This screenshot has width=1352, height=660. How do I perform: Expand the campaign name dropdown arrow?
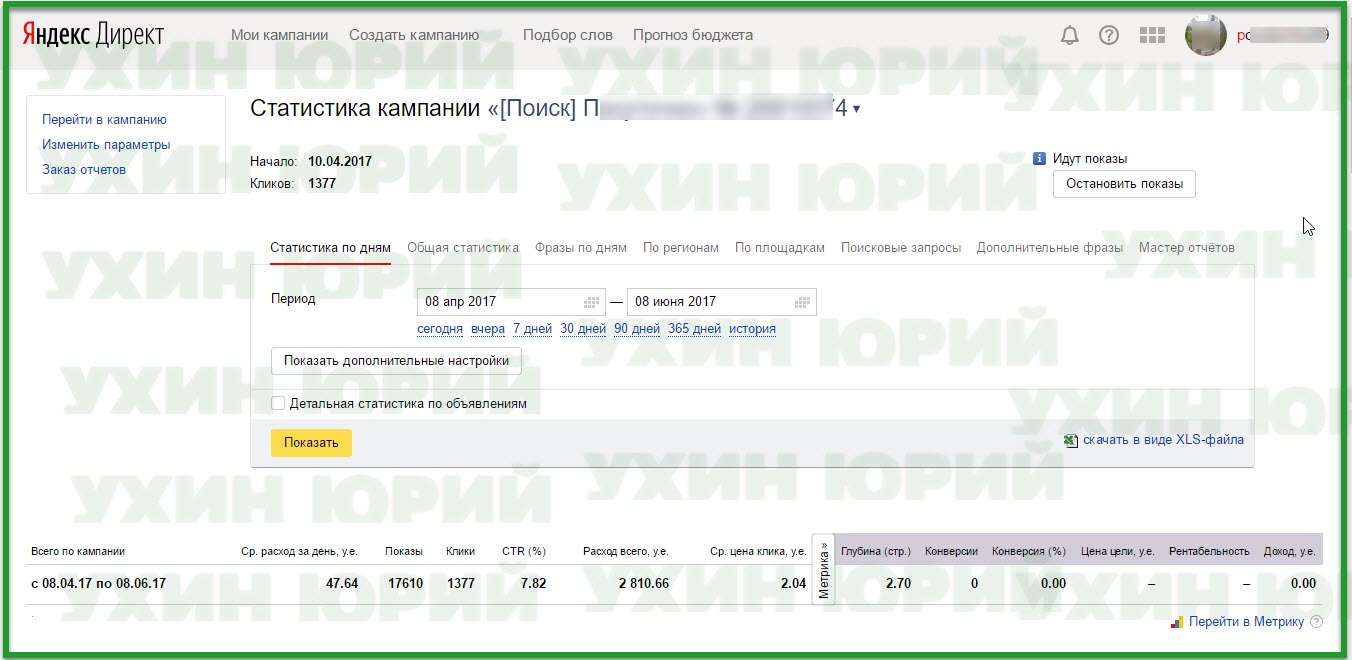(858, 110)
